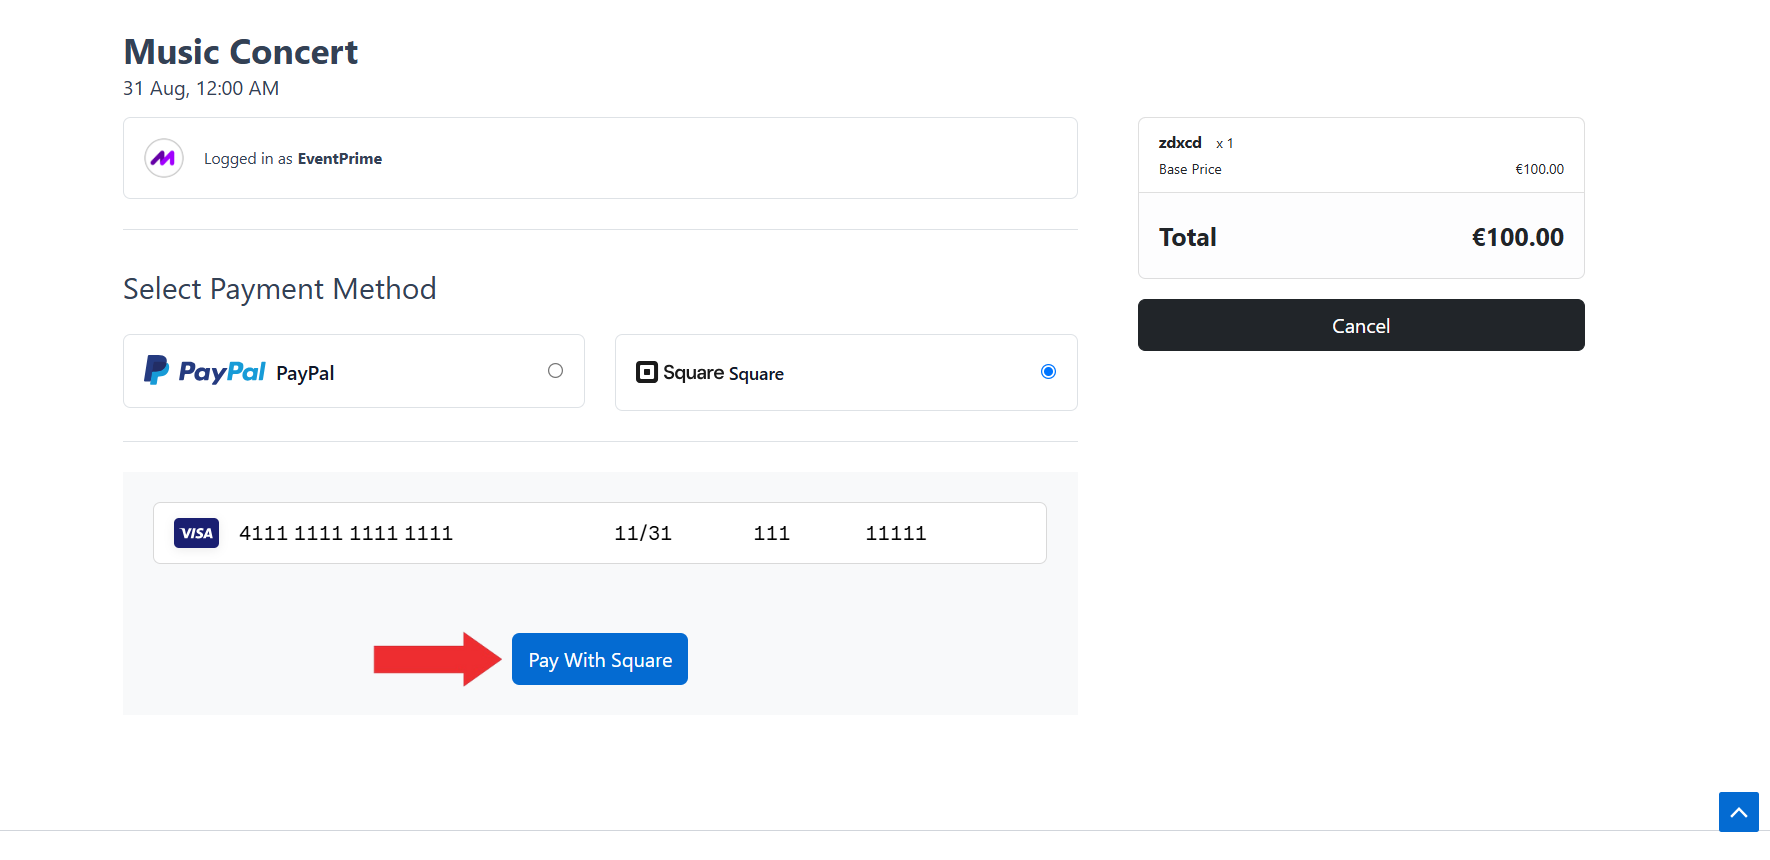Click the Music Concert event title
Screen dimensions: 1770x860
point(240,52)
